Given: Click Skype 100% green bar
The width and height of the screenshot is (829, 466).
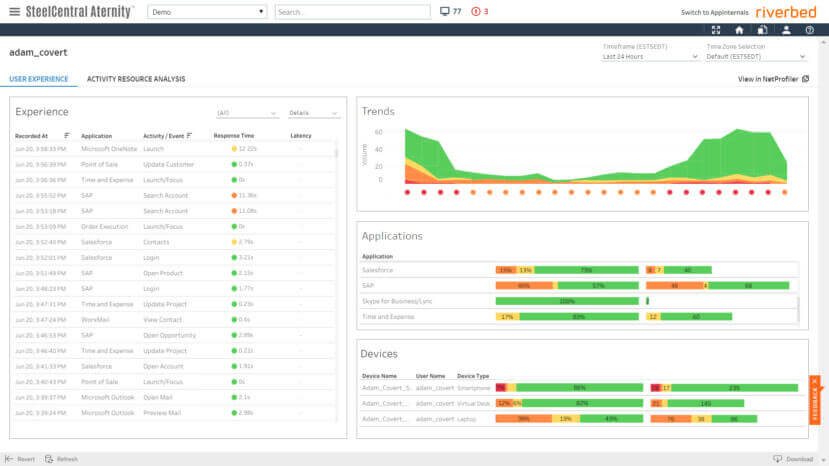Looking at the screenshot, I should click(x=567, y=301).
